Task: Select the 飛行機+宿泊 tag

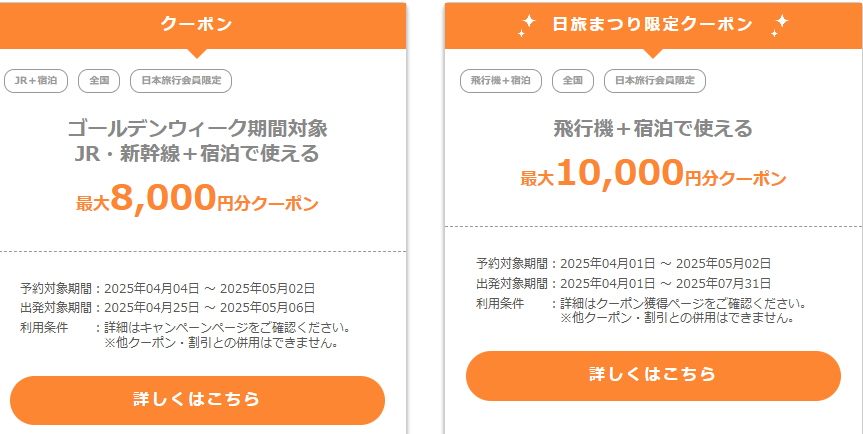Action: 501,81
